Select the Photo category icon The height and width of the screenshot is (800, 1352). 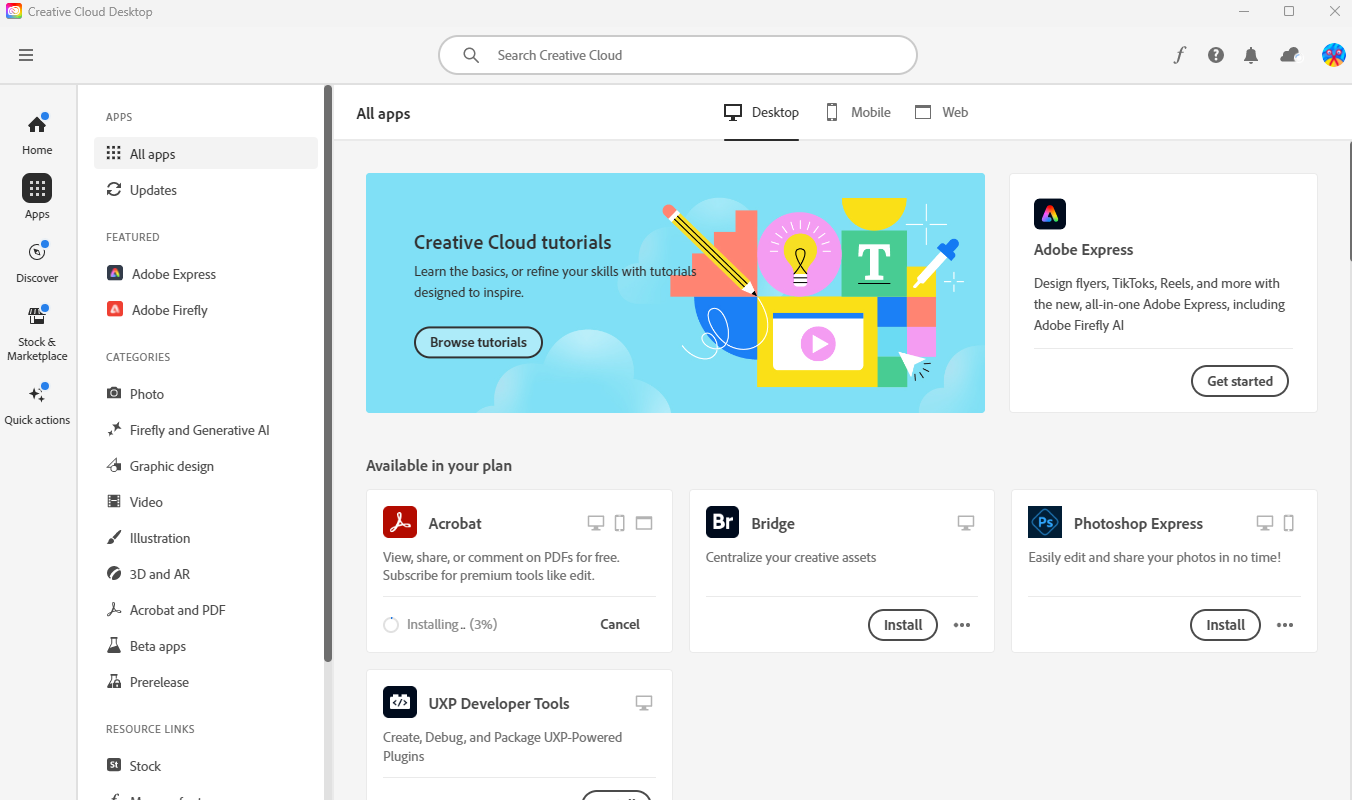[114, 393]
